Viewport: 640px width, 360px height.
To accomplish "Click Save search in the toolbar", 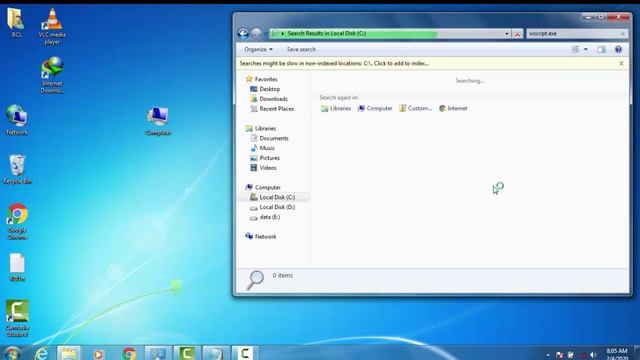I will coord(301,49).
